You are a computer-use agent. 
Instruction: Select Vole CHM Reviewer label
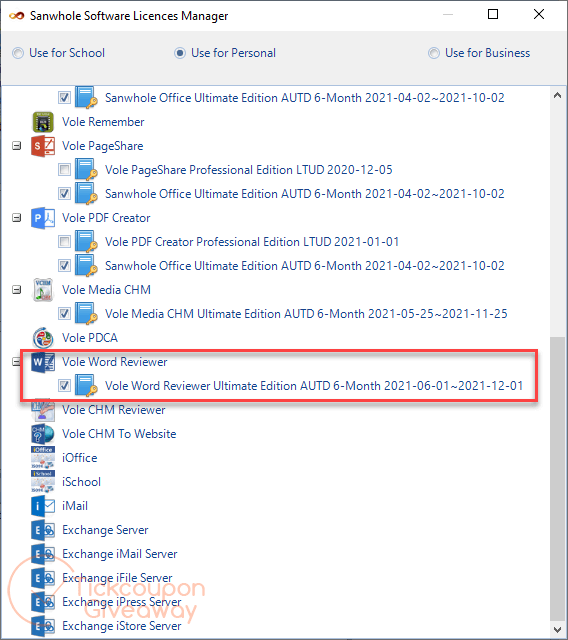(113, 410)
